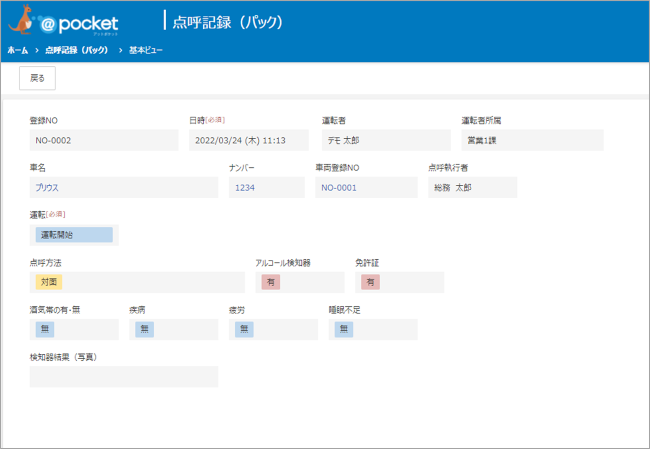Click the 戻る button
The image size is (650, 449).
coord(37,78)
